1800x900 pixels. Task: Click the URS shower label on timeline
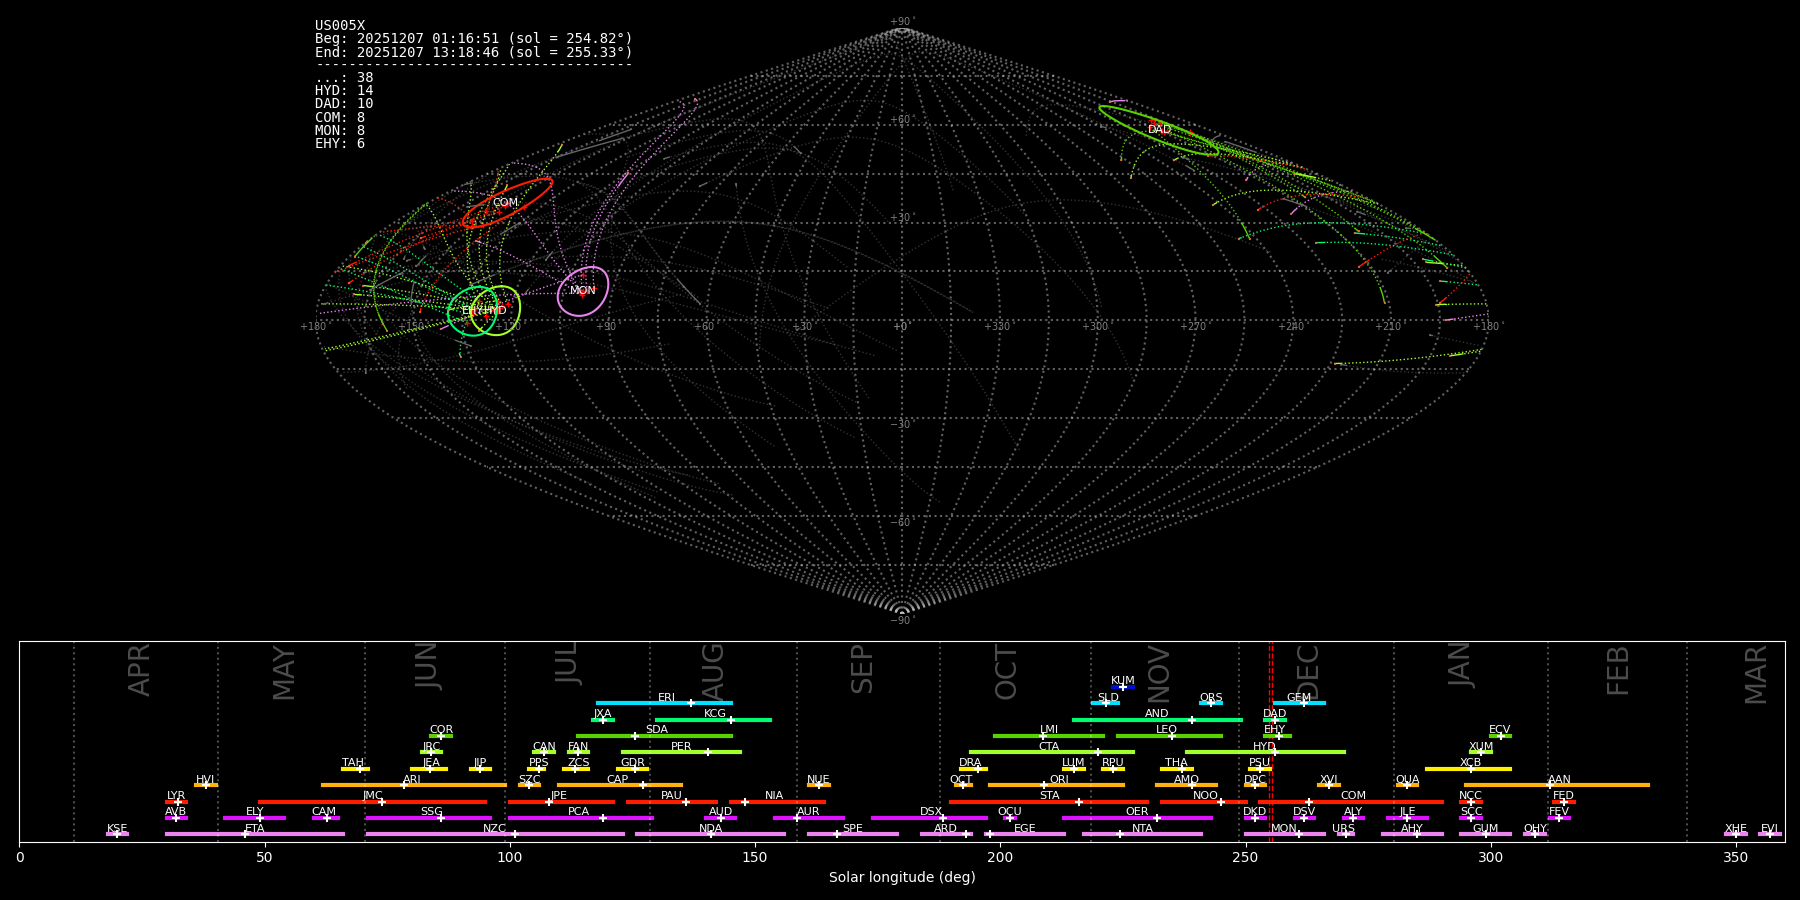[1343, 829]
